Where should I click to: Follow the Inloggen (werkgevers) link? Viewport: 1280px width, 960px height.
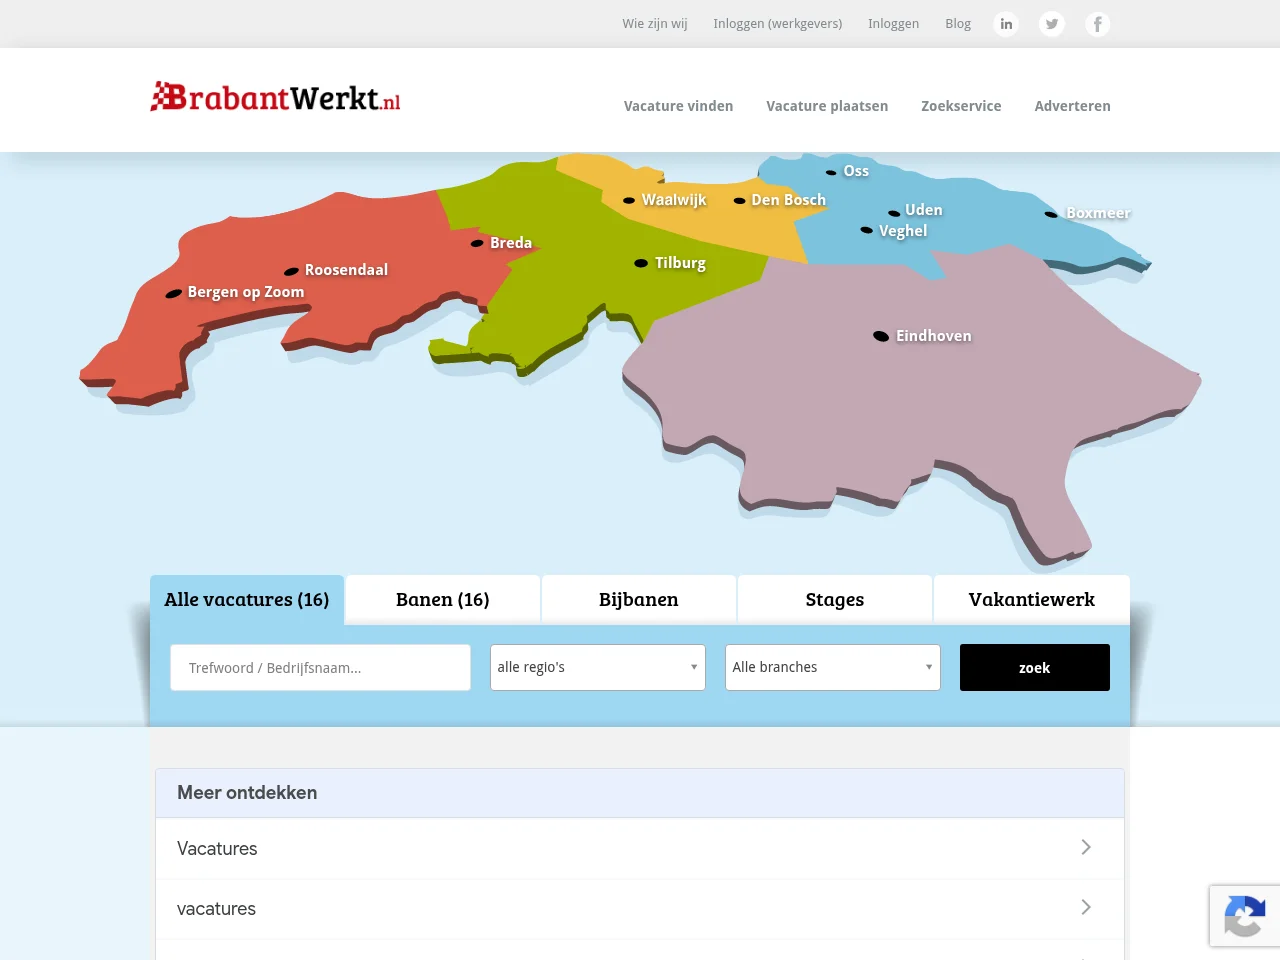(x=778, y=24)
